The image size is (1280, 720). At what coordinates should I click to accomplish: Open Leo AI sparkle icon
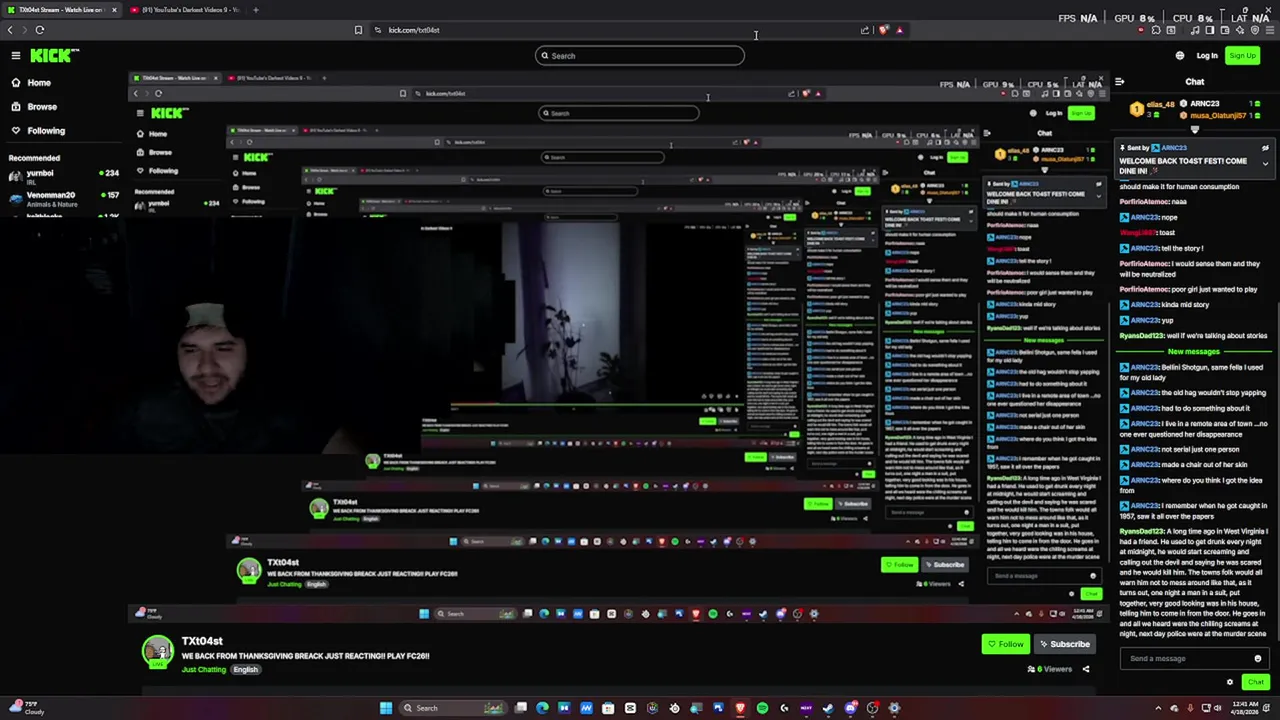[x=1240, y=30]
